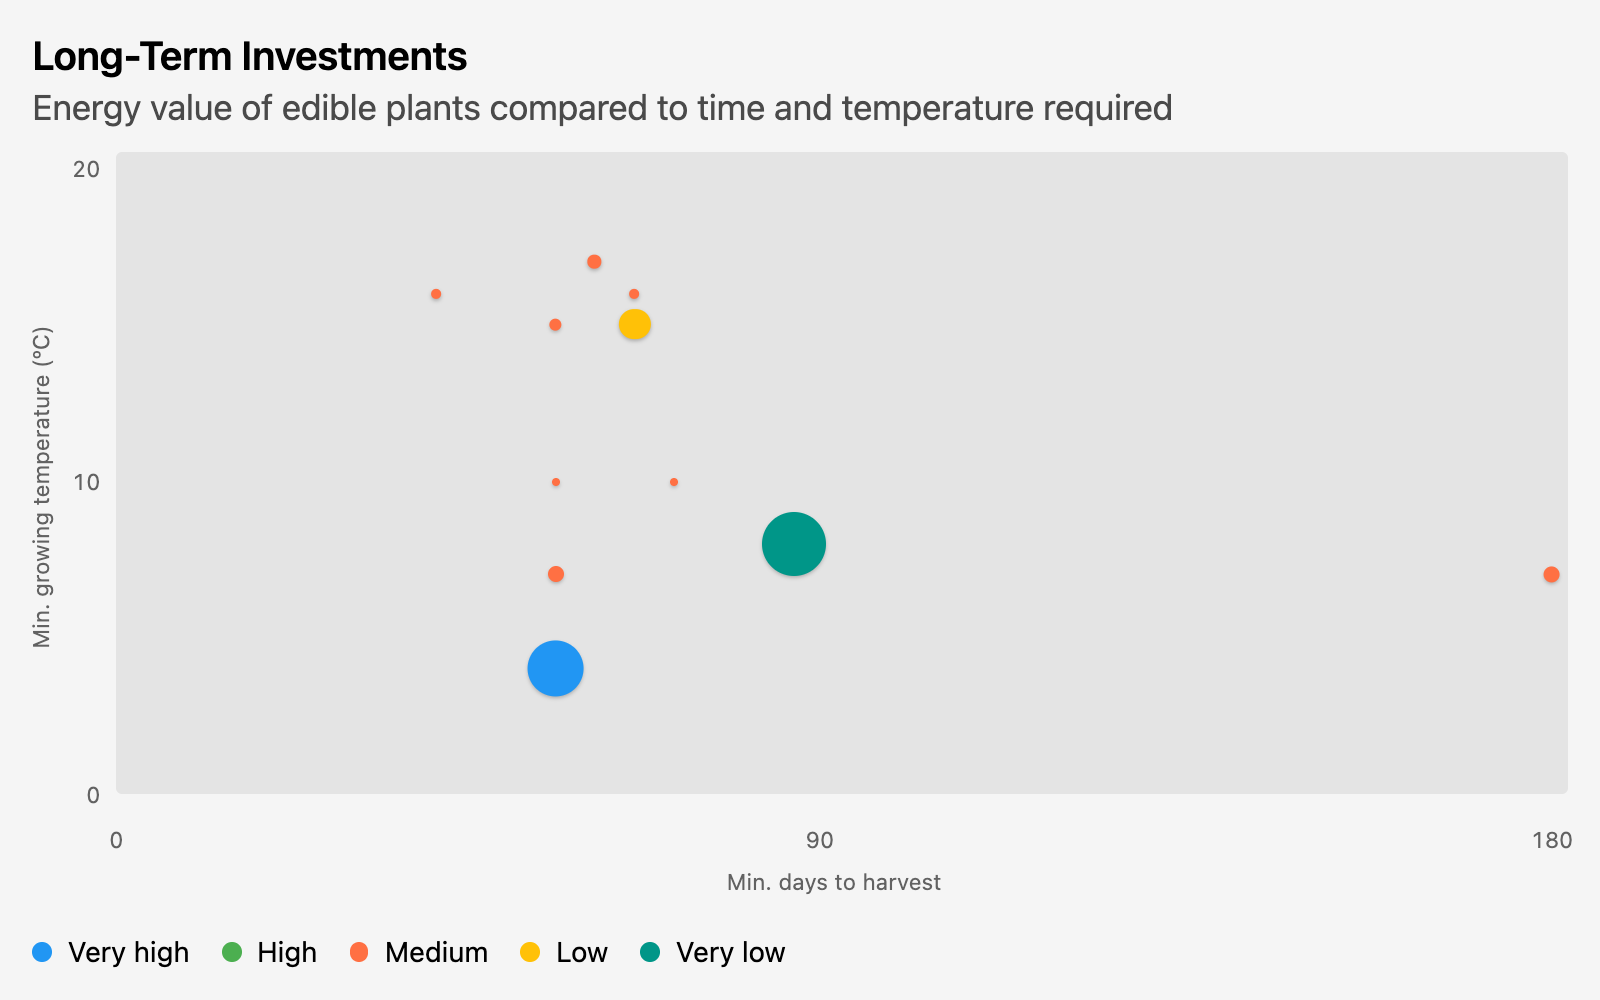This screenshot has width=1600, height=1000.
Task: Click the yellow Low legend dot
Action: [530, 952]
